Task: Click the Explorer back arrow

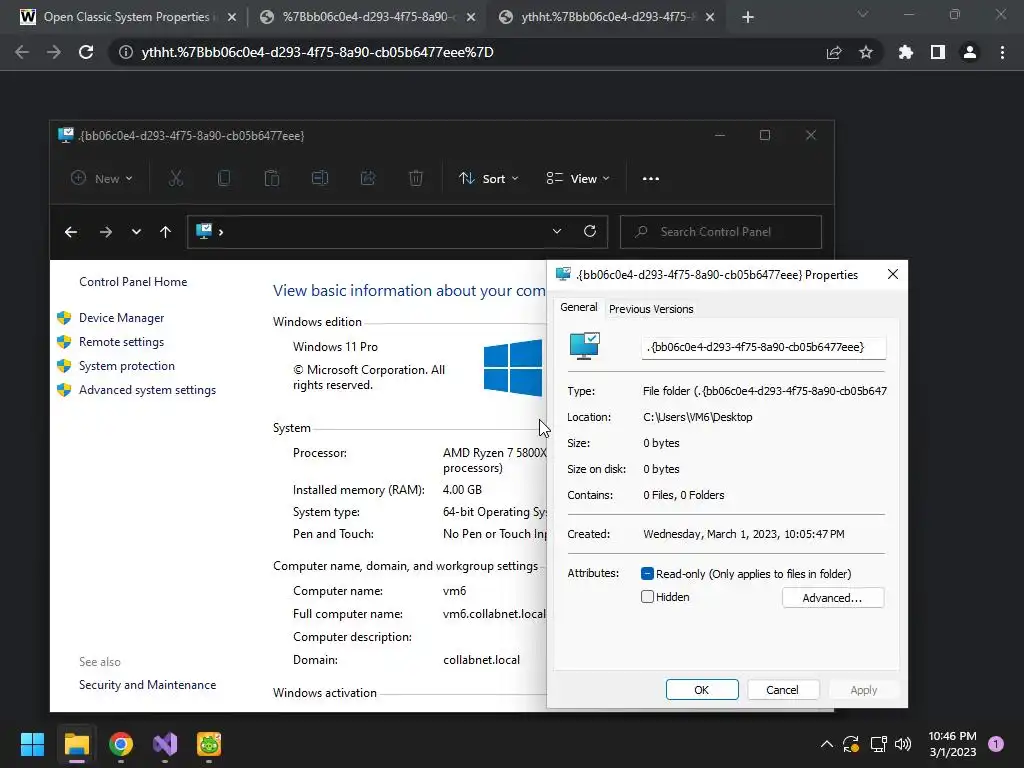Action: click(71, 232)
